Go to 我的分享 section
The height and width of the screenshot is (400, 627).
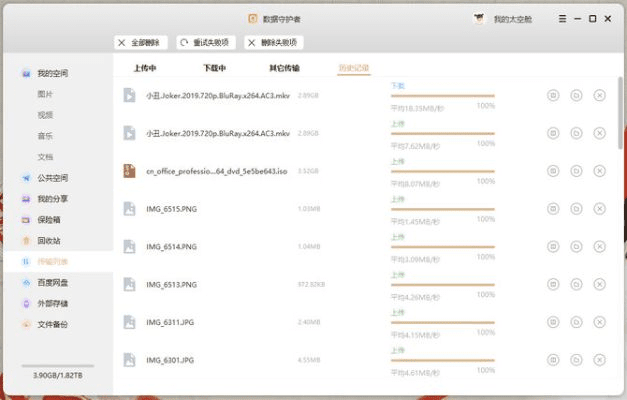pos(52,199)
